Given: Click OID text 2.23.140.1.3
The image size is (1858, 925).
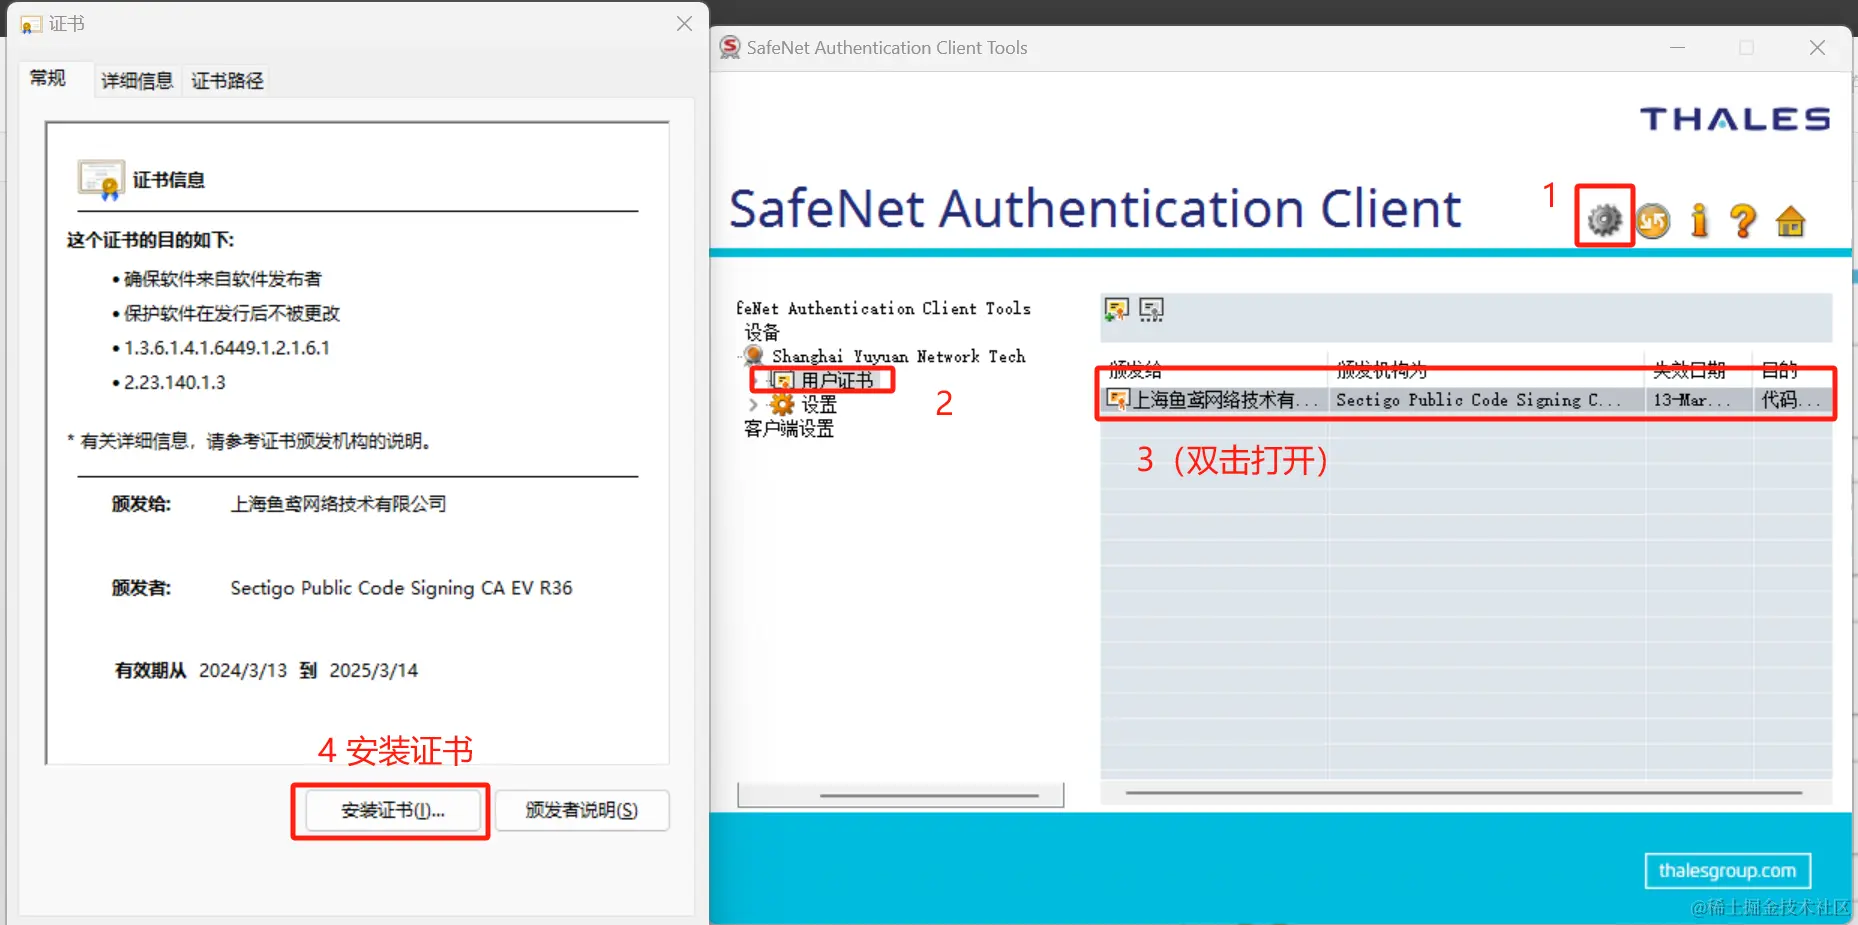Looking at the screenshot, I should pos(175,382).
